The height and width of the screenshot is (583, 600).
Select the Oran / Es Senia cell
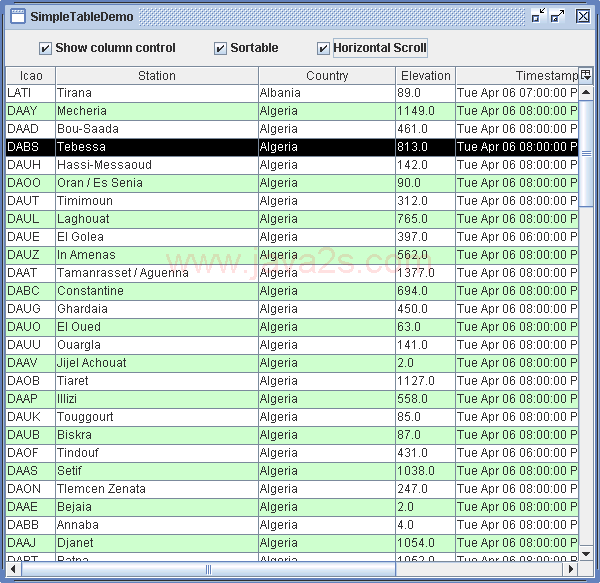tap(157, 183)
